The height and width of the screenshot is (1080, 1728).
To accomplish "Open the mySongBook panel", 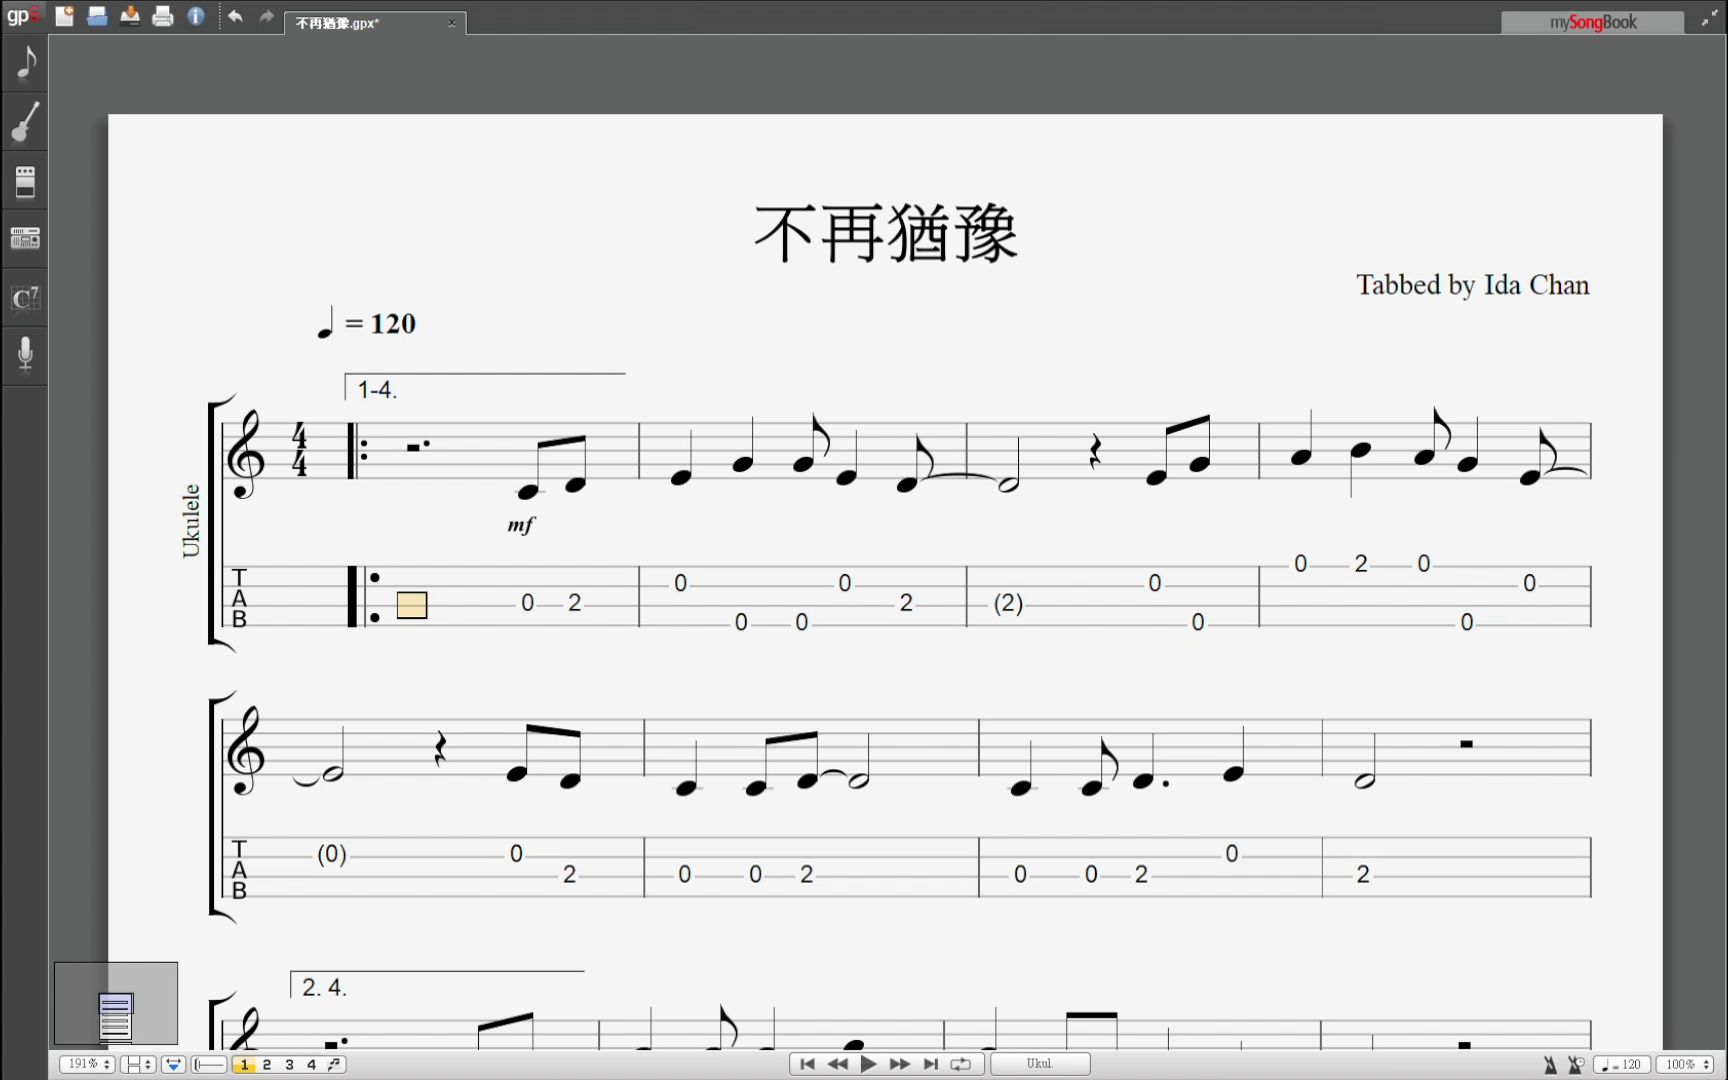I will [1592, 22].
